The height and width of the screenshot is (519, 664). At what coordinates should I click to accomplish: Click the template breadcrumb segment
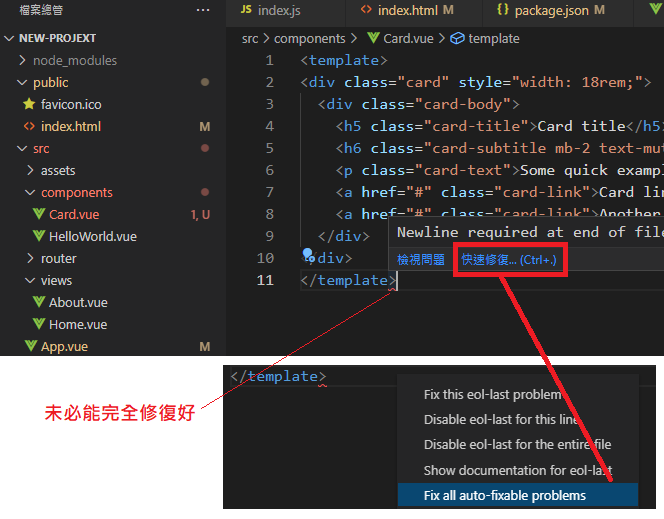click(x=494, y=39)
